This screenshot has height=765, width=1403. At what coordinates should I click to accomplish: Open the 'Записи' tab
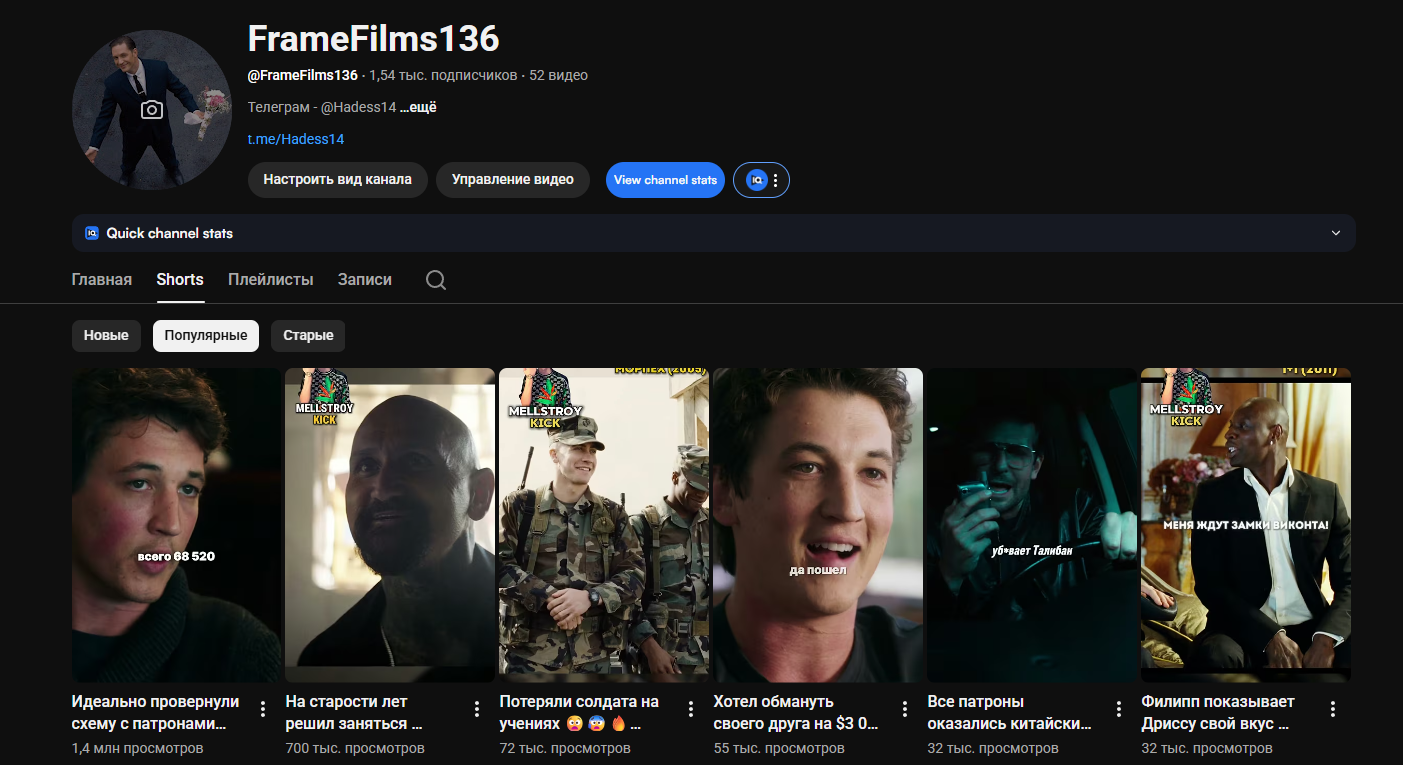364,279
